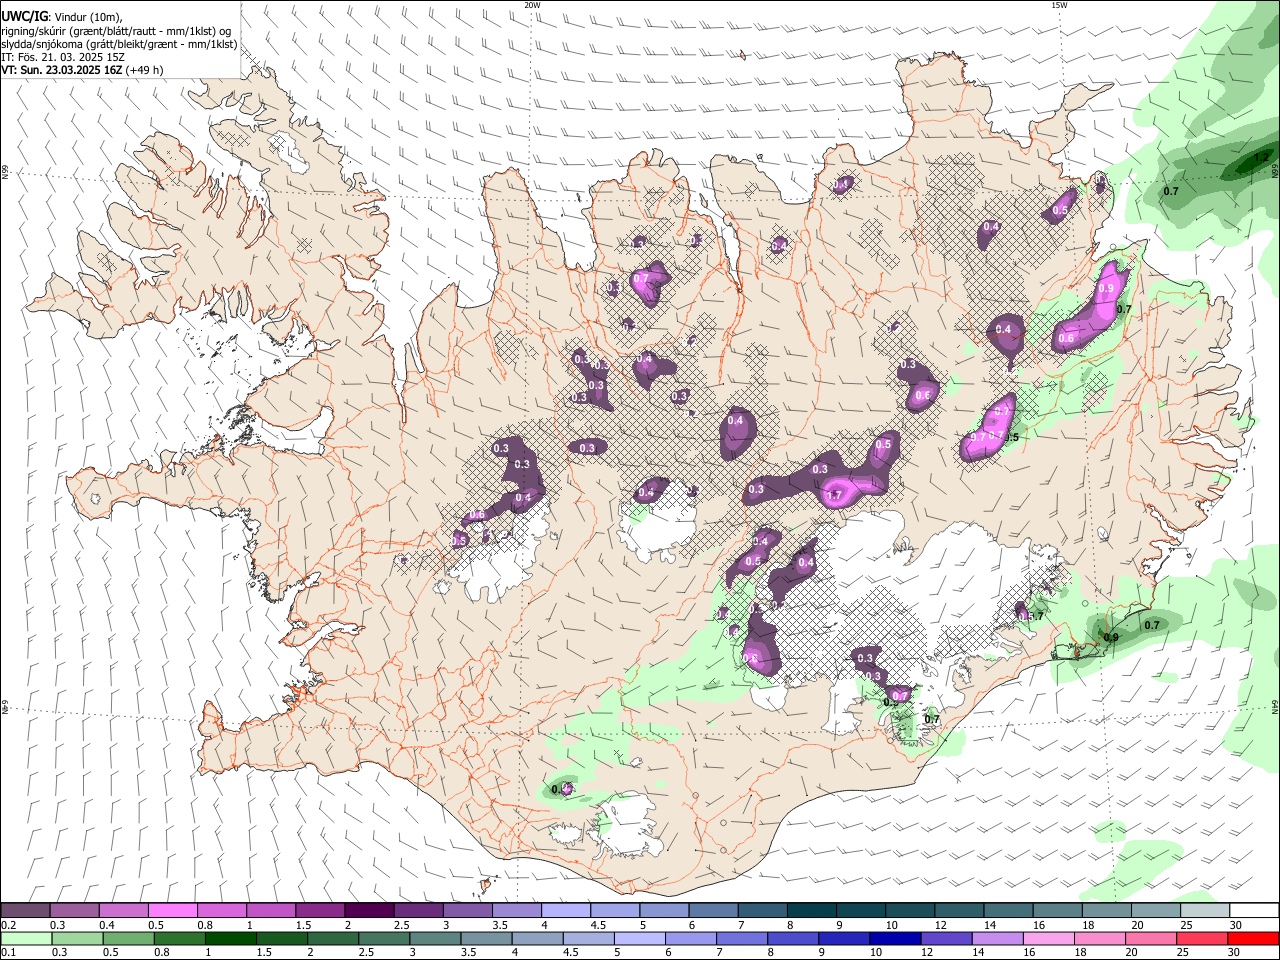Viewport: 1280px width, 960px height.
Task: Click the pale grey swatch labeled 25 in upper legend
Action: pyautogui.click(x=1206, y=911)
